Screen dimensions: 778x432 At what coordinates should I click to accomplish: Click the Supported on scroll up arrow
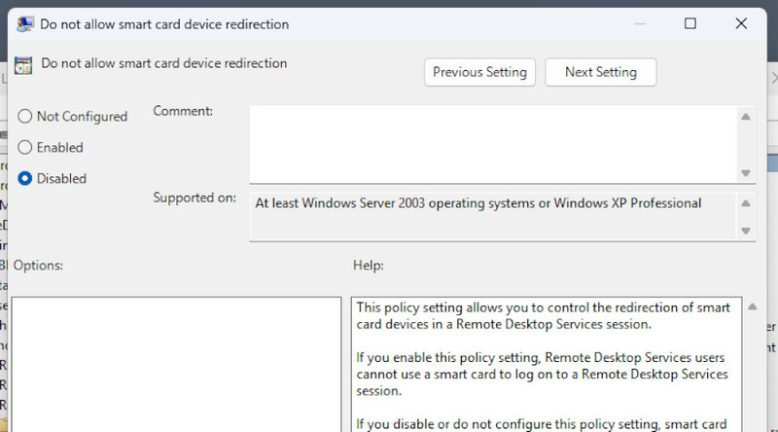pyautogui.click(x=746, y=203)
